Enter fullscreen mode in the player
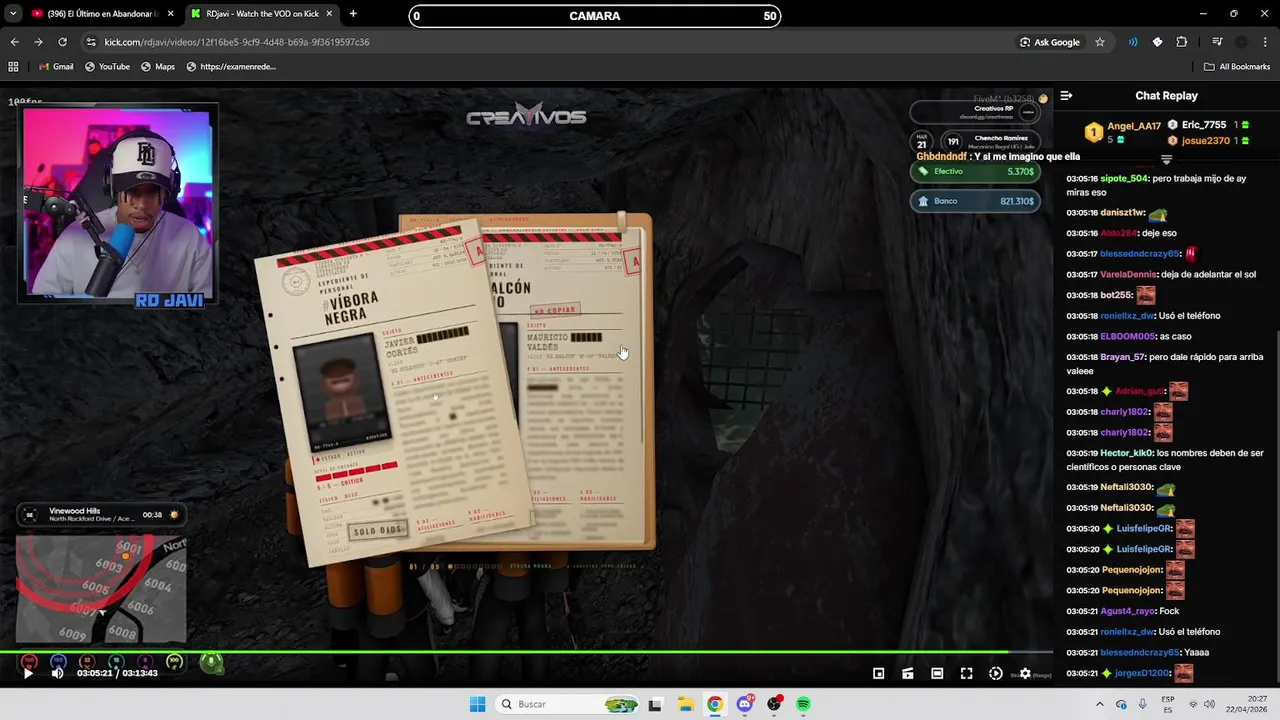Screen dimensions: 1280x720 tap(966, 674)
